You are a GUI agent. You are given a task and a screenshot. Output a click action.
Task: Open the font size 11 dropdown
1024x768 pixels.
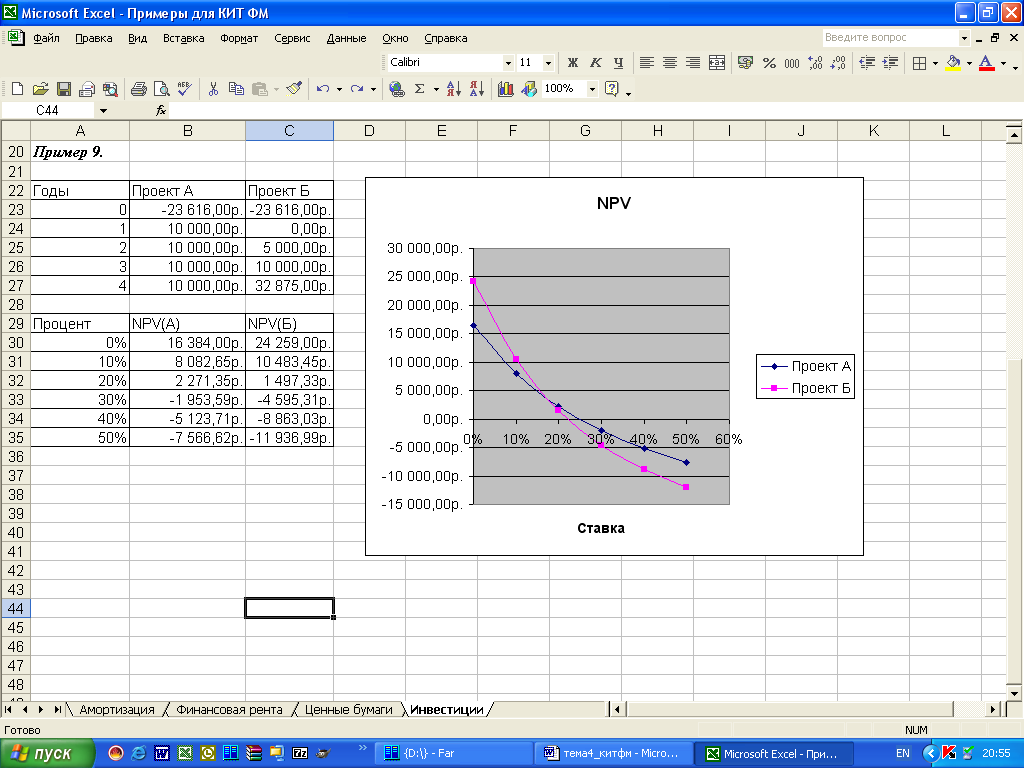pos(549,63)
